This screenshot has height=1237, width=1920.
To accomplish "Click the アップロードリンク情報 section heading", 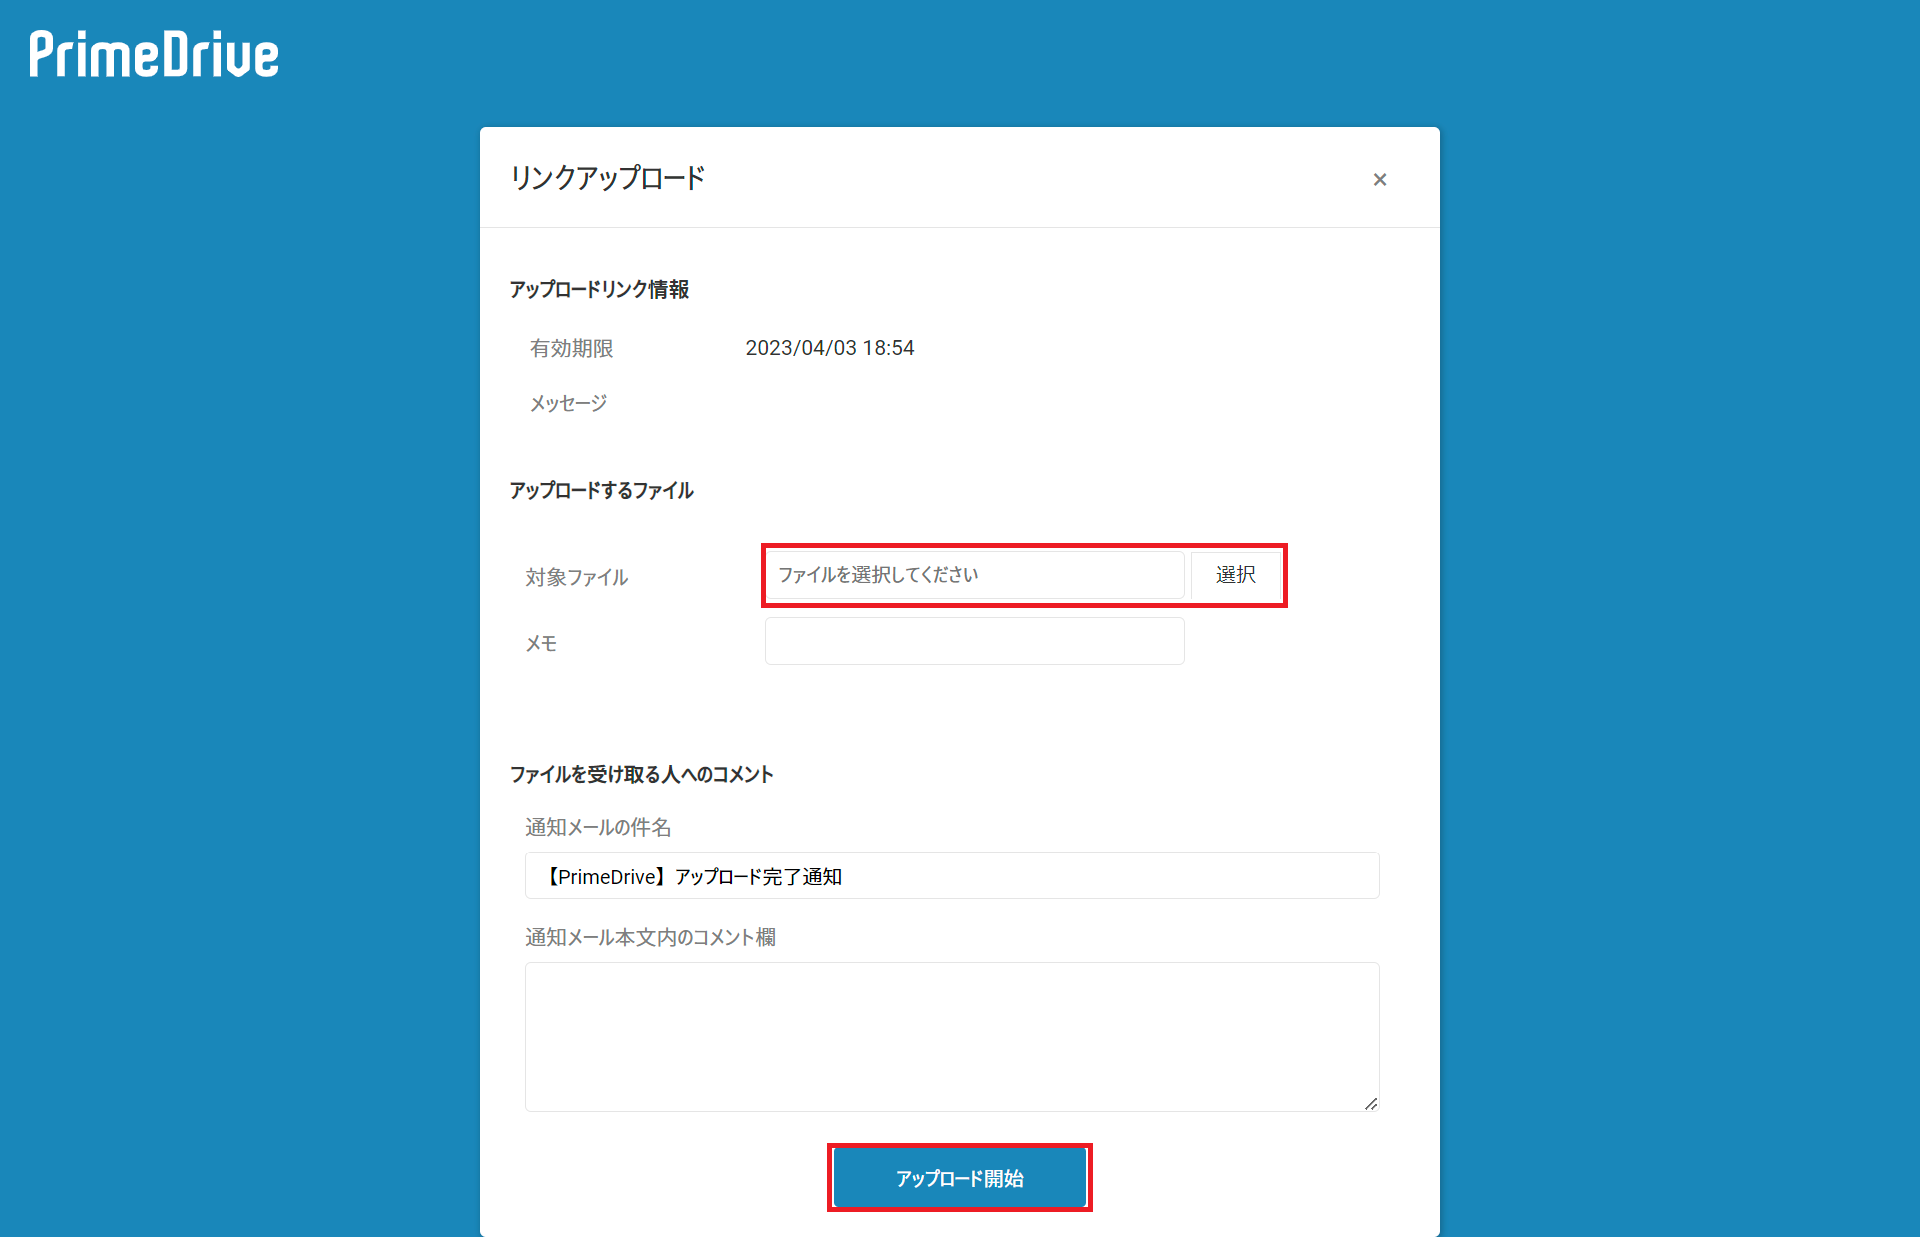I will click(x=599, y=289).
